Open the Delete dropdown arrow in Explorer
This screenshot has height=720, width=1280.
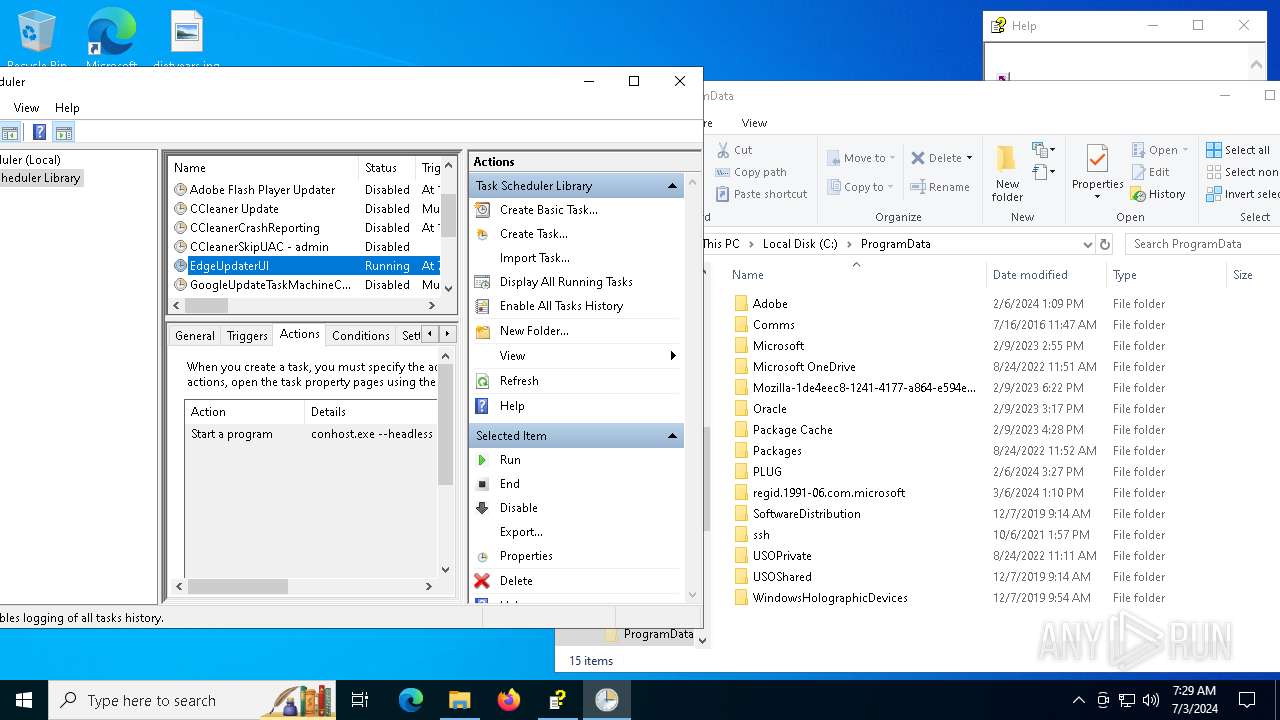click(x=970, y=158)
